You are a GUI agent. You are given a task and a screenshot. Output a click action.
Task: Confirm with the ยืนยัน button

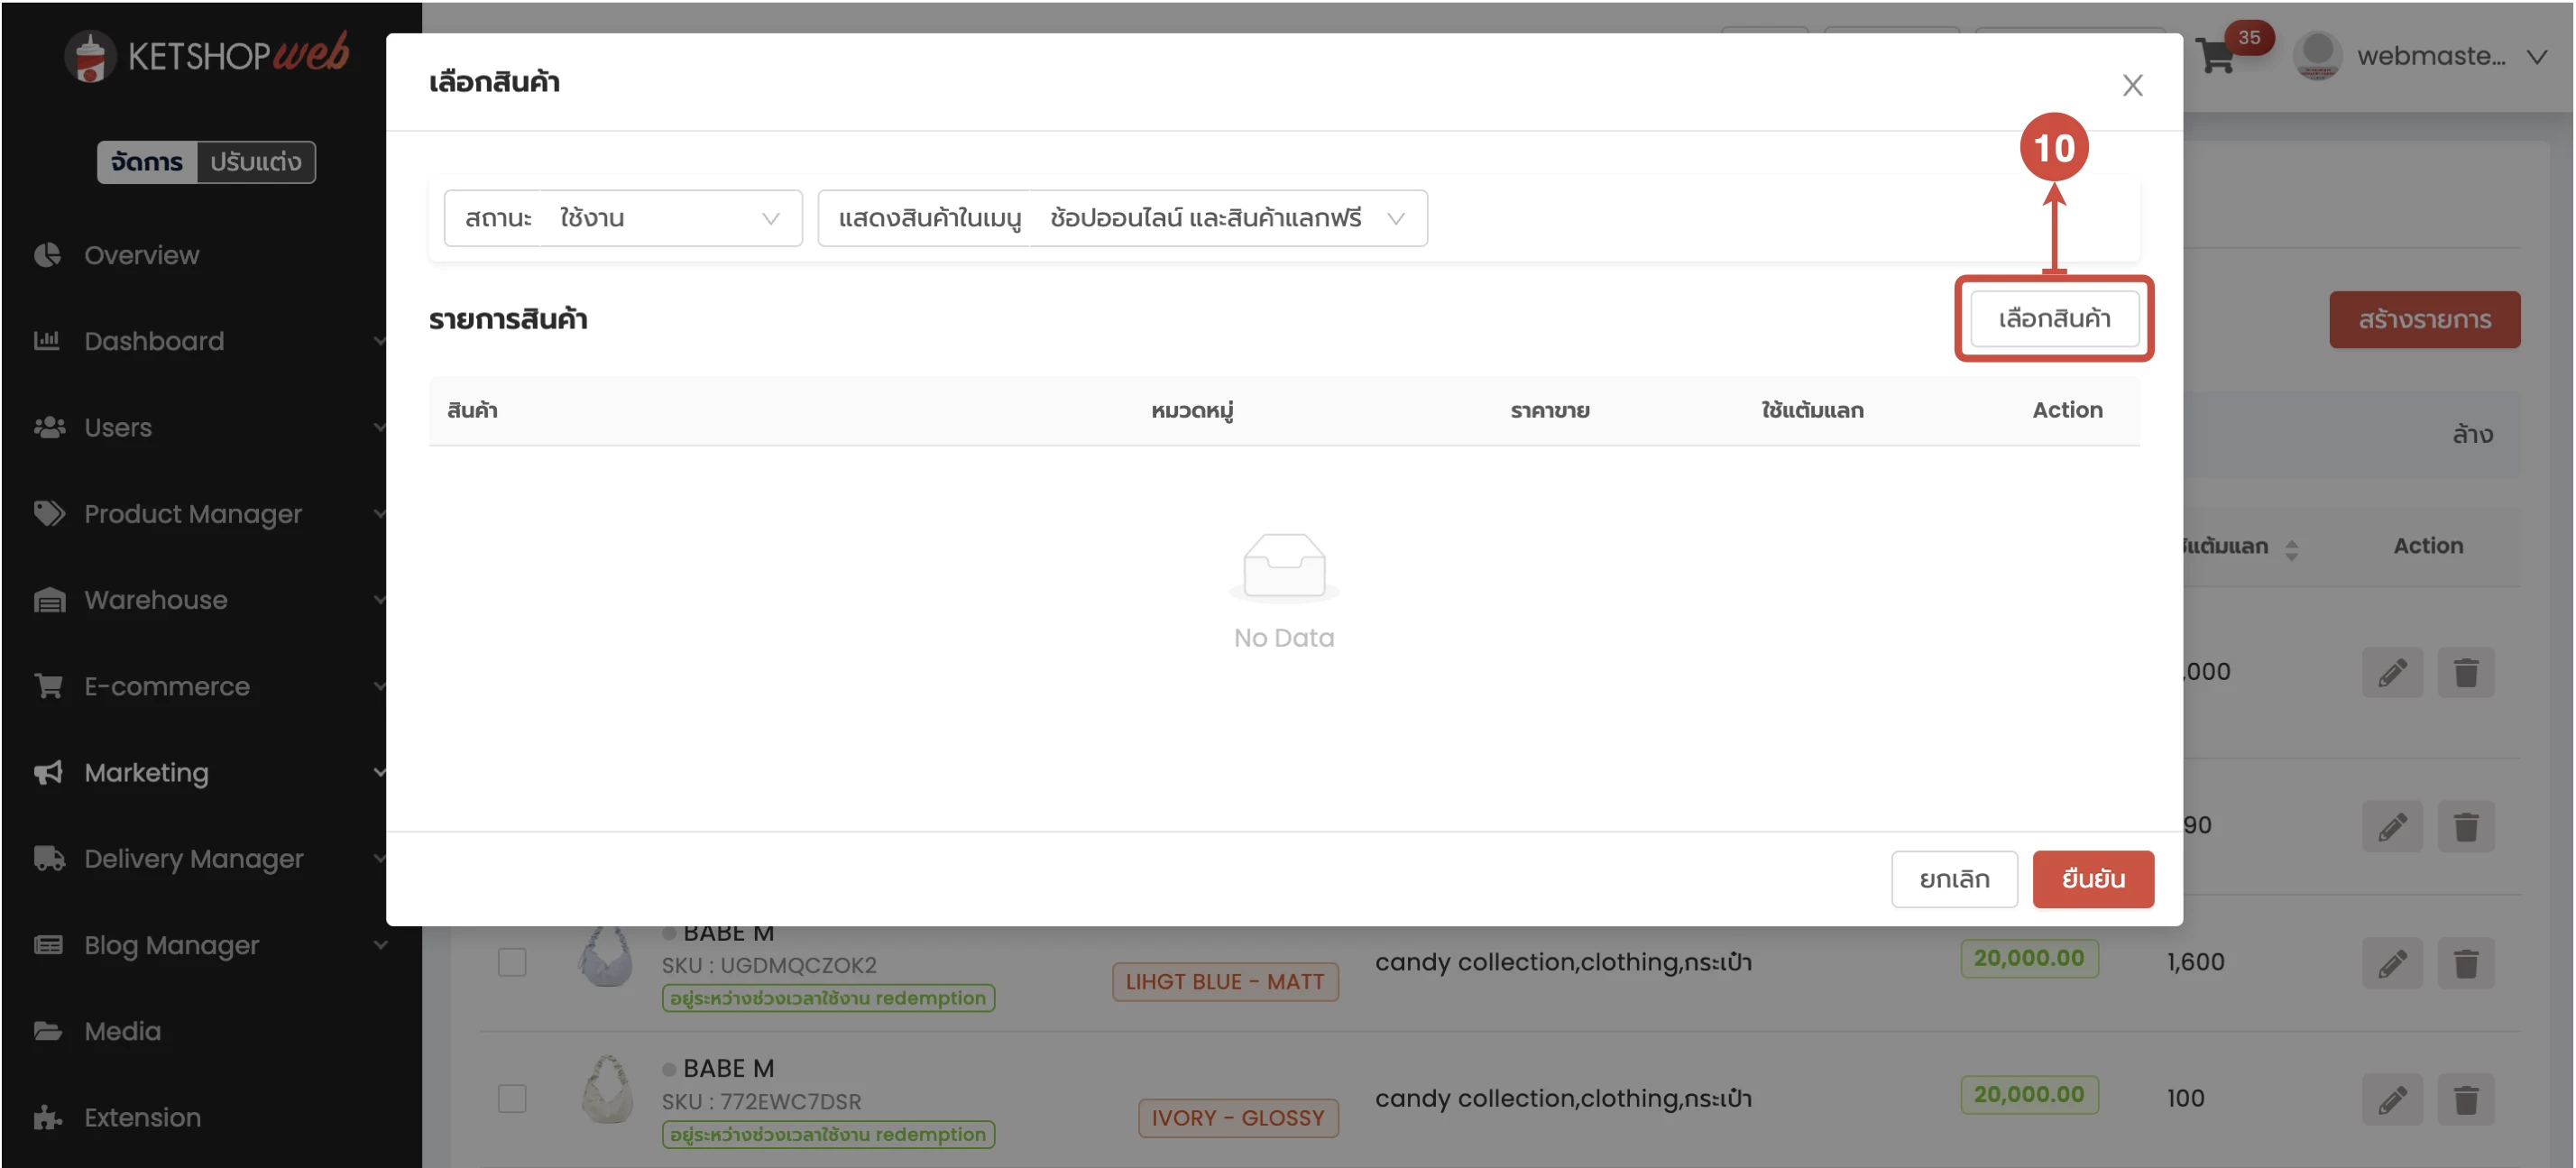click(x=2093, y=879)
